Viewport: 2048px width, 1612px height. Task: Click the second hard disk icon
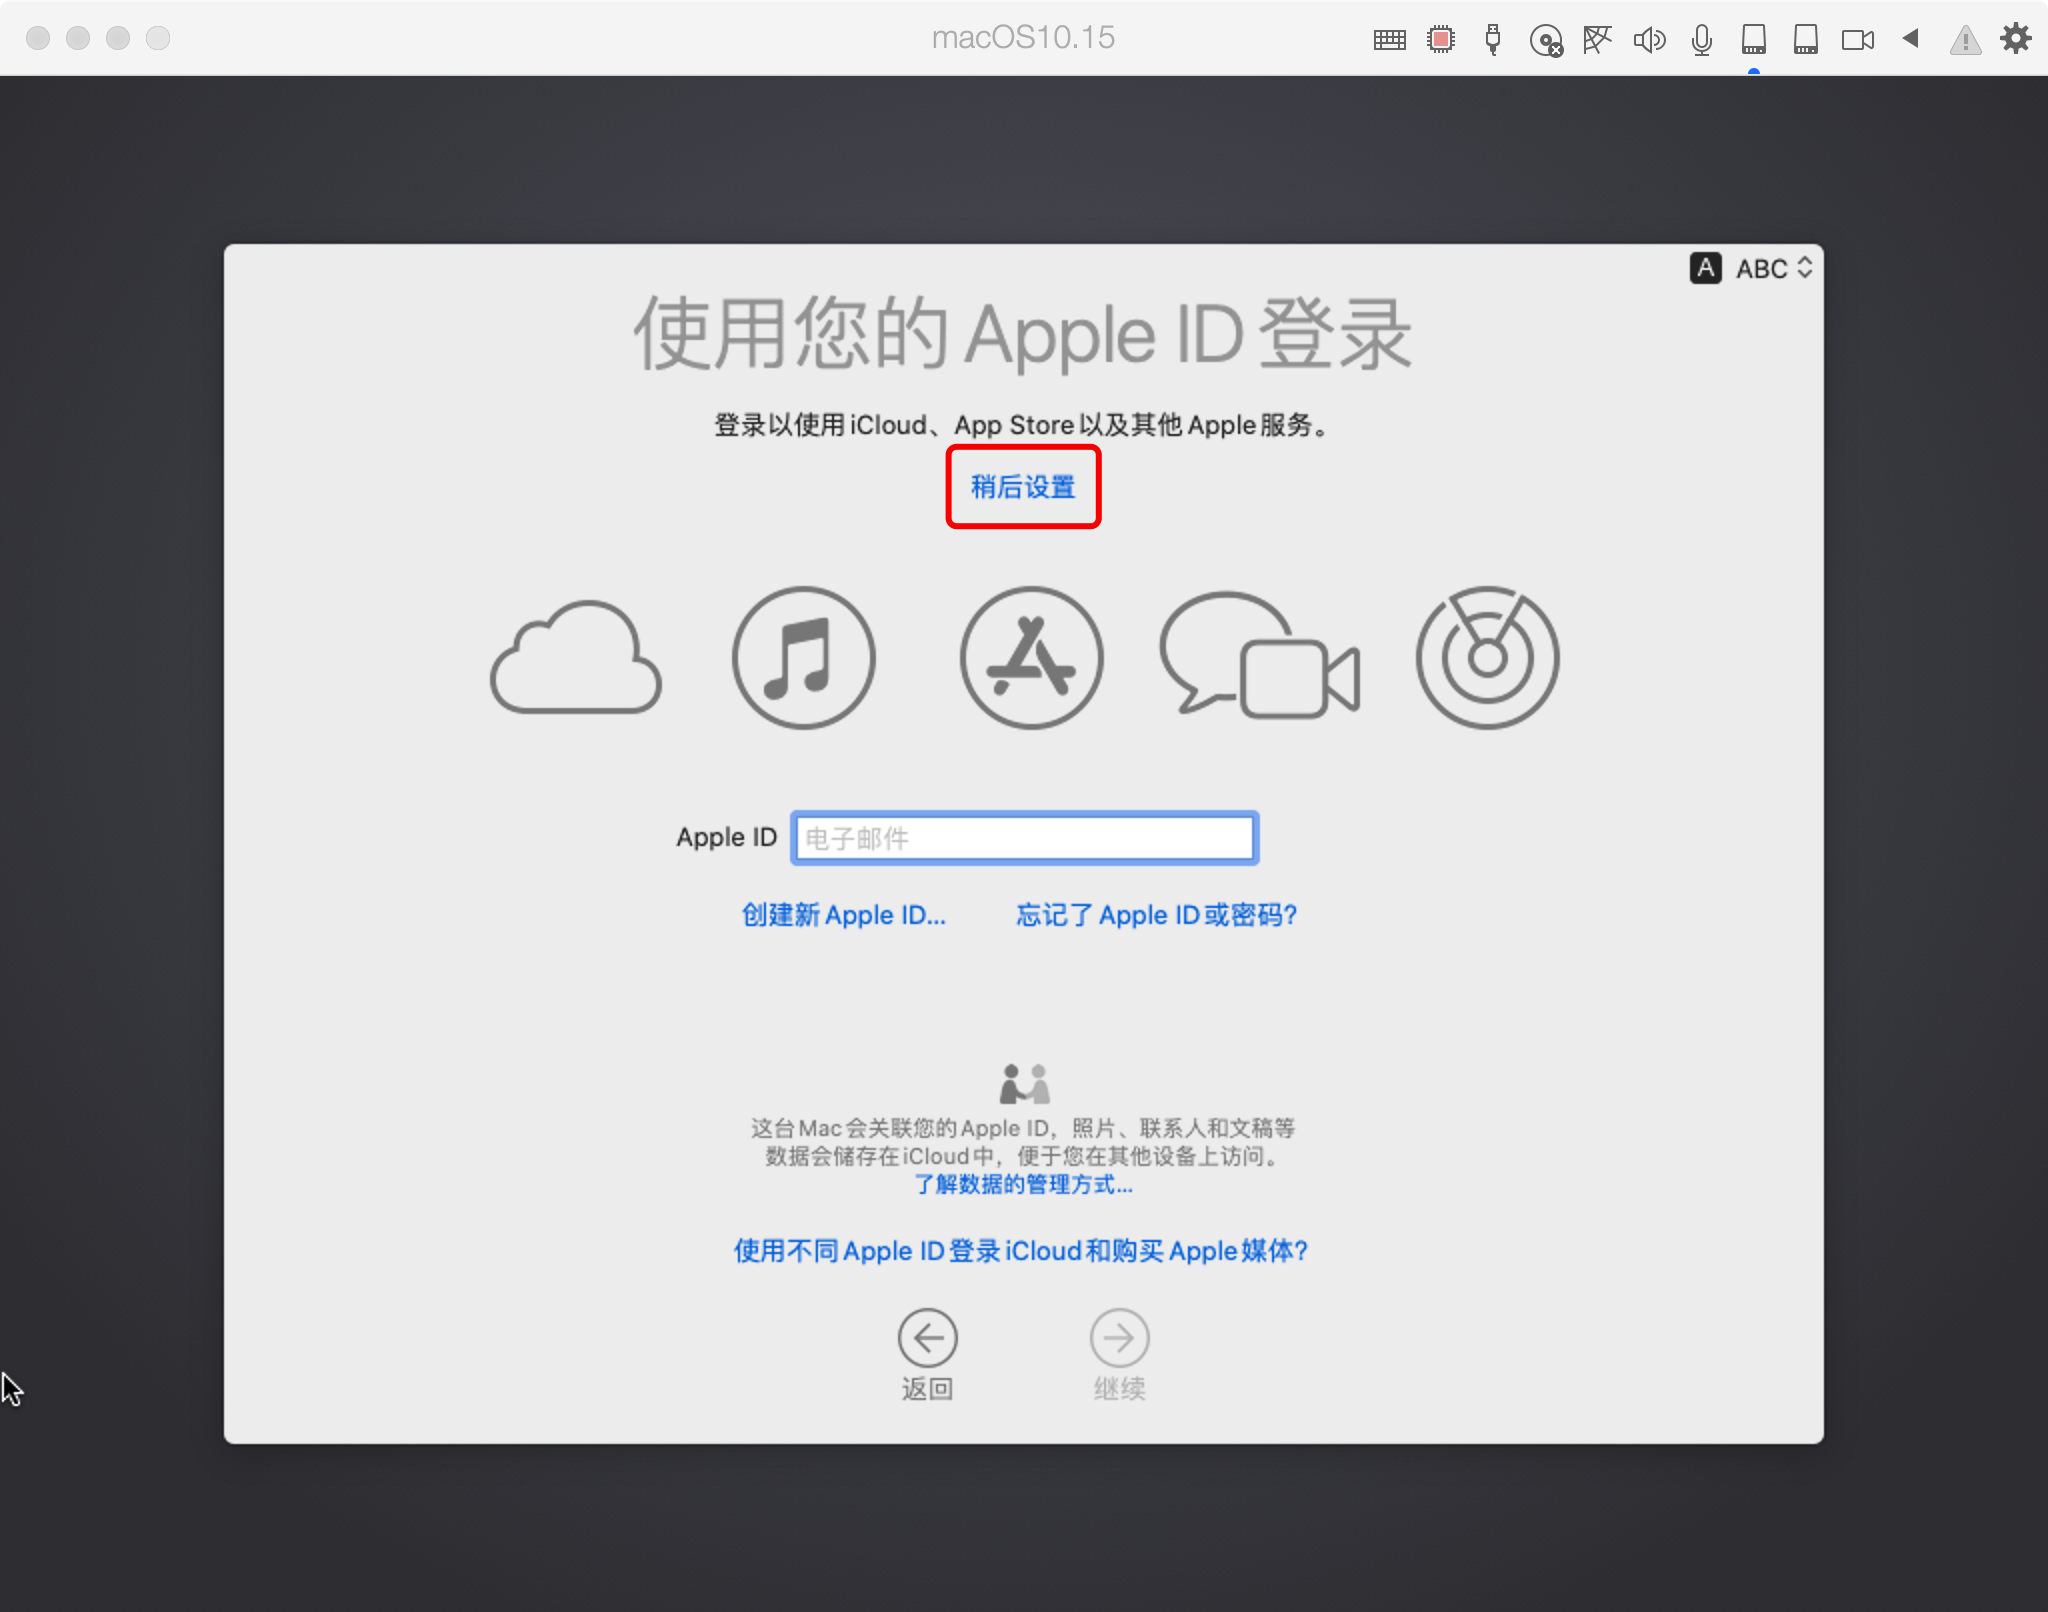click(x=1806, y=40)
